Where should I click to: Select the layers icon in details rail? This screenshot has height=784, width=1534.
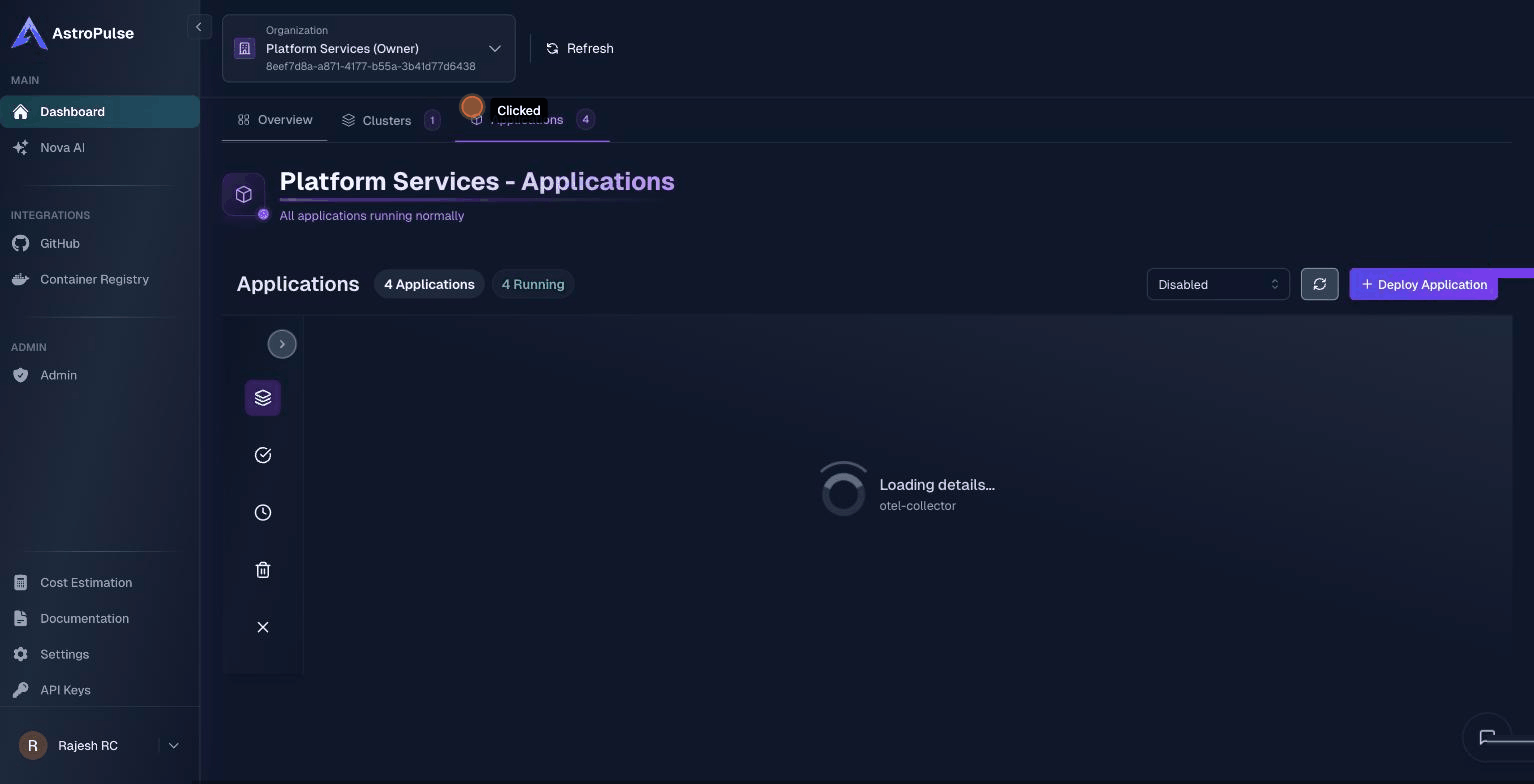coord(263,398)
